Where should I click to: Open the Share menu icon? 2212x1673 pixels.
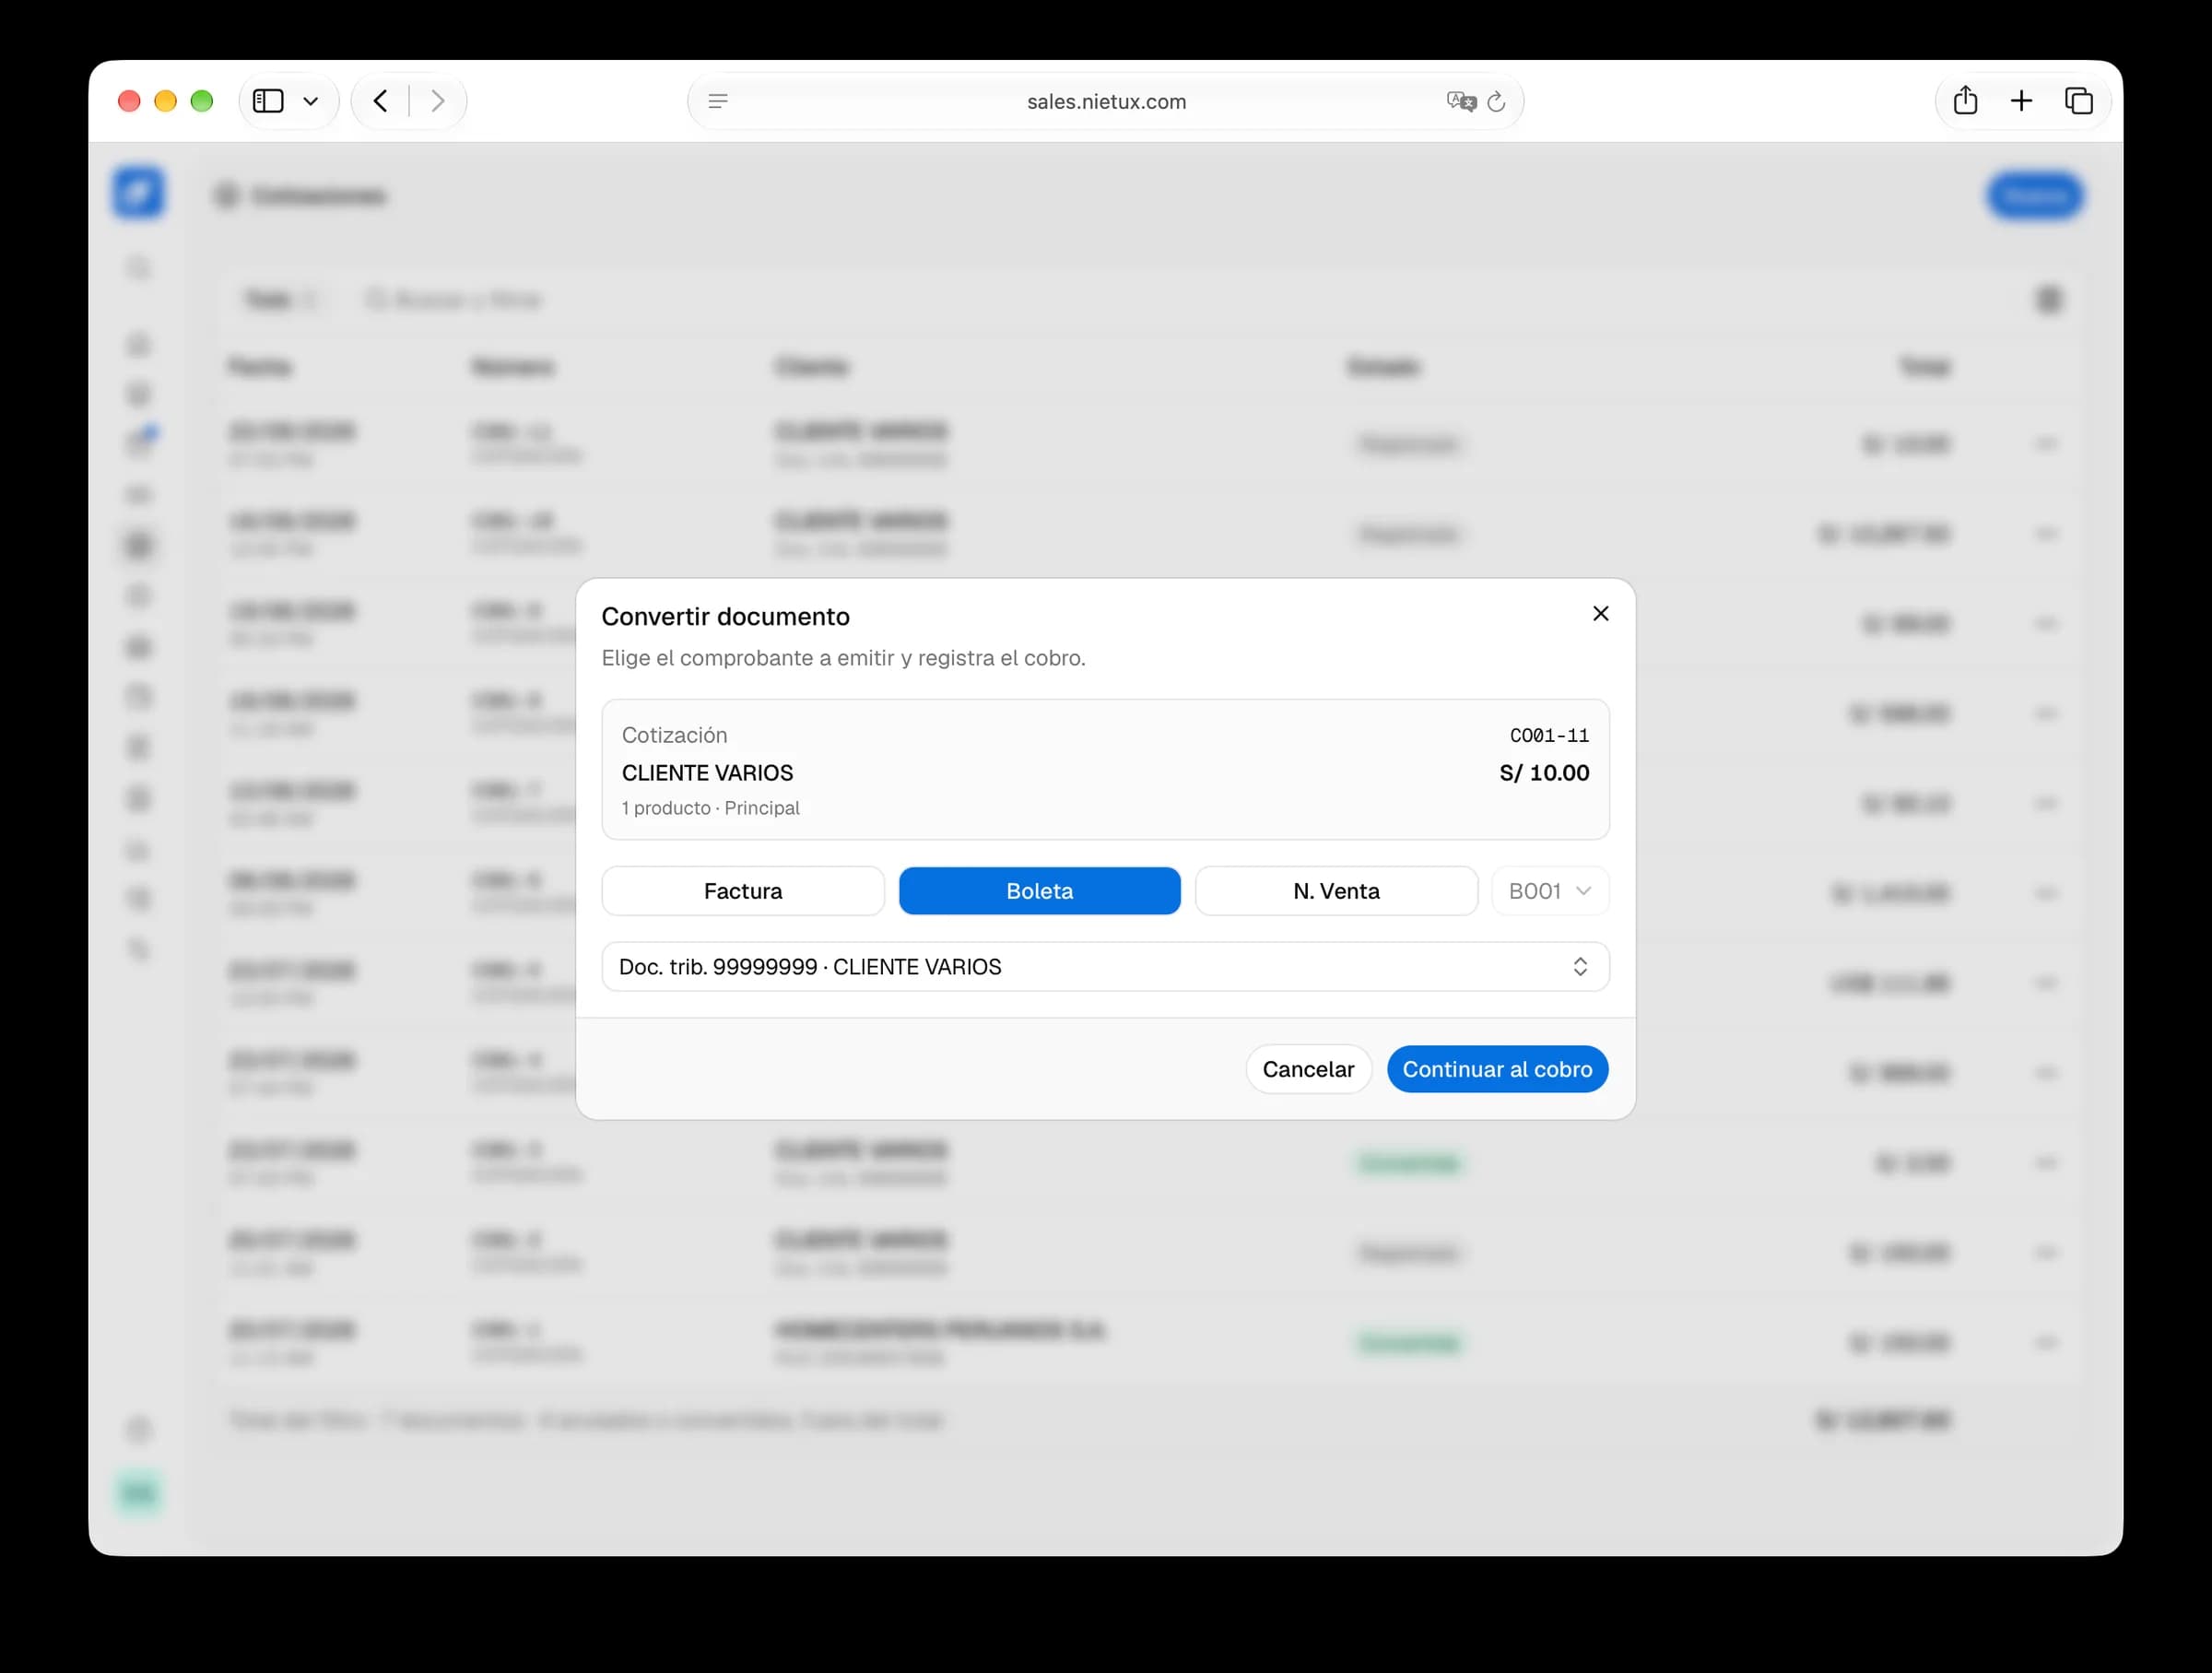pos(1965,100)
